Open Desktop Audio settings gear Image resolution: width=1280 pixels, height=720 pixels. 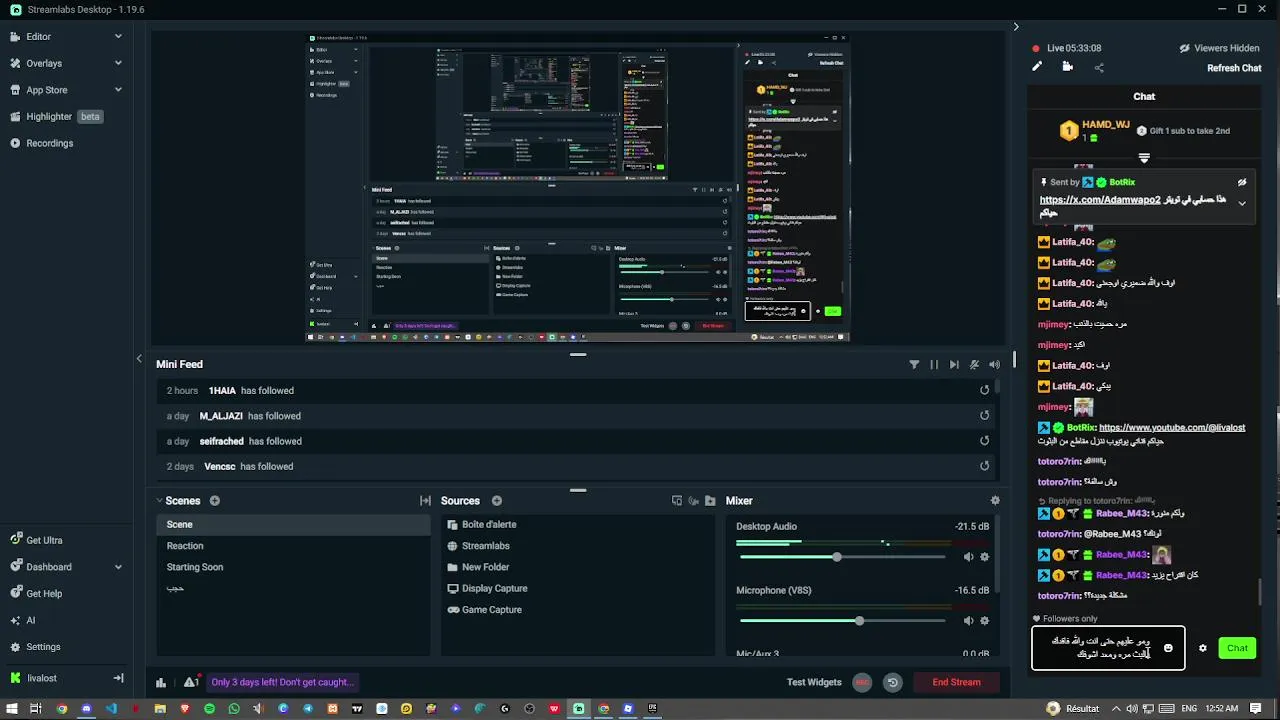985,557
